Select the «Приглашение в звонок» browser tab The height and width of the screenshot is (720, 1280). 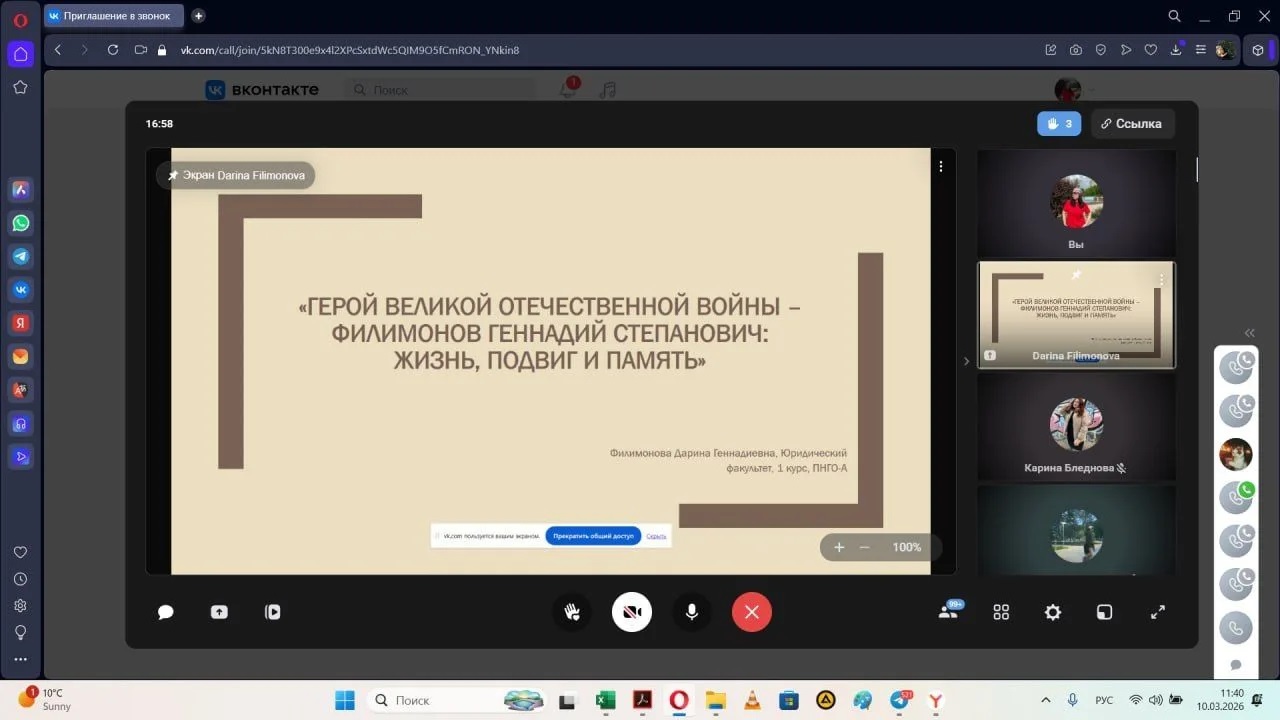[x=115, y=16]
